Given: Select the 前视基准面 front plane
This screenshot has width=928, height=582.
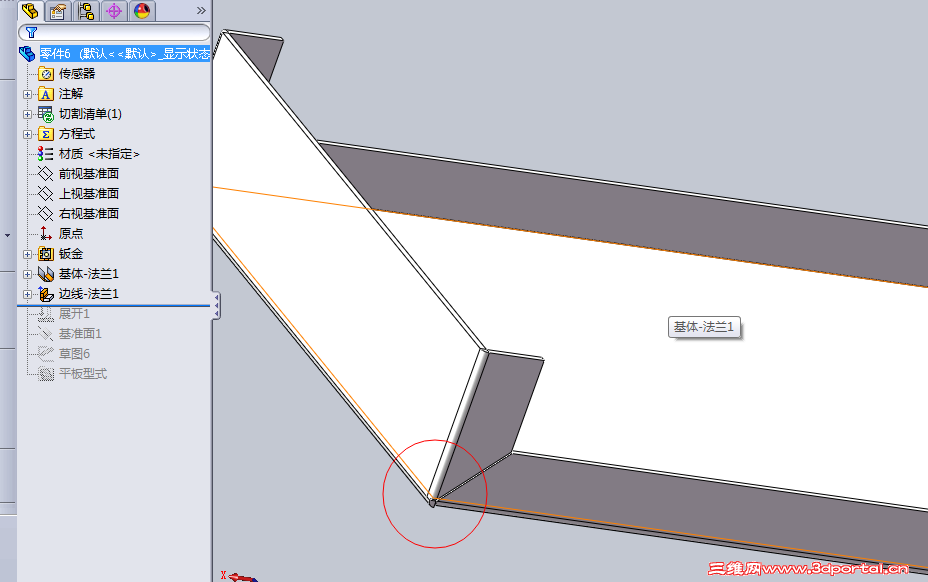Looking at the screenshot, I should (x=89, y=173).
